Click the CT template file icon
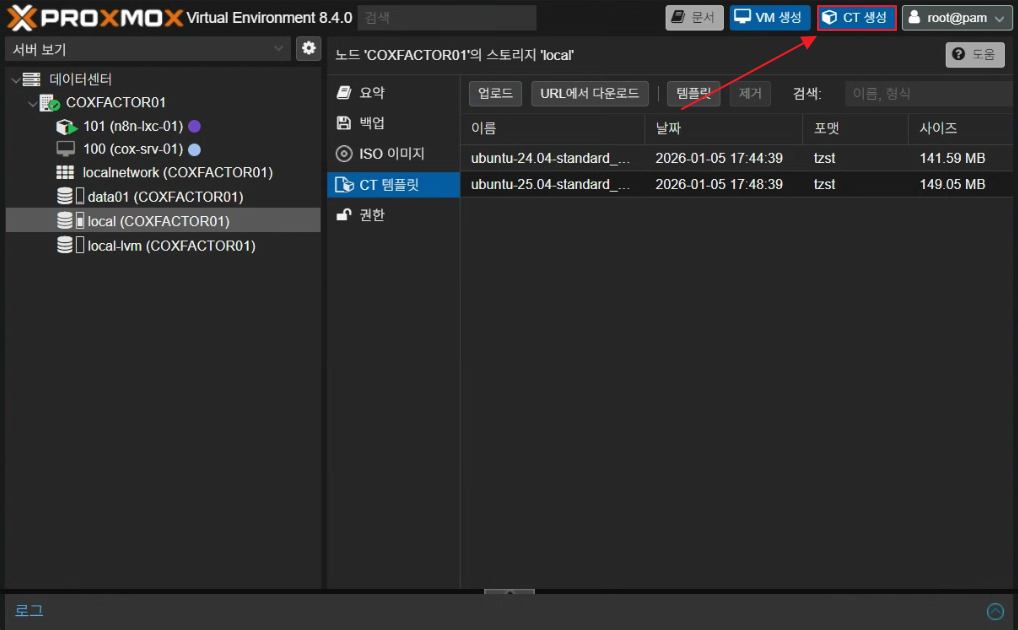The width and height of the screenshot is (1018, 630). [x=344, y=184]
